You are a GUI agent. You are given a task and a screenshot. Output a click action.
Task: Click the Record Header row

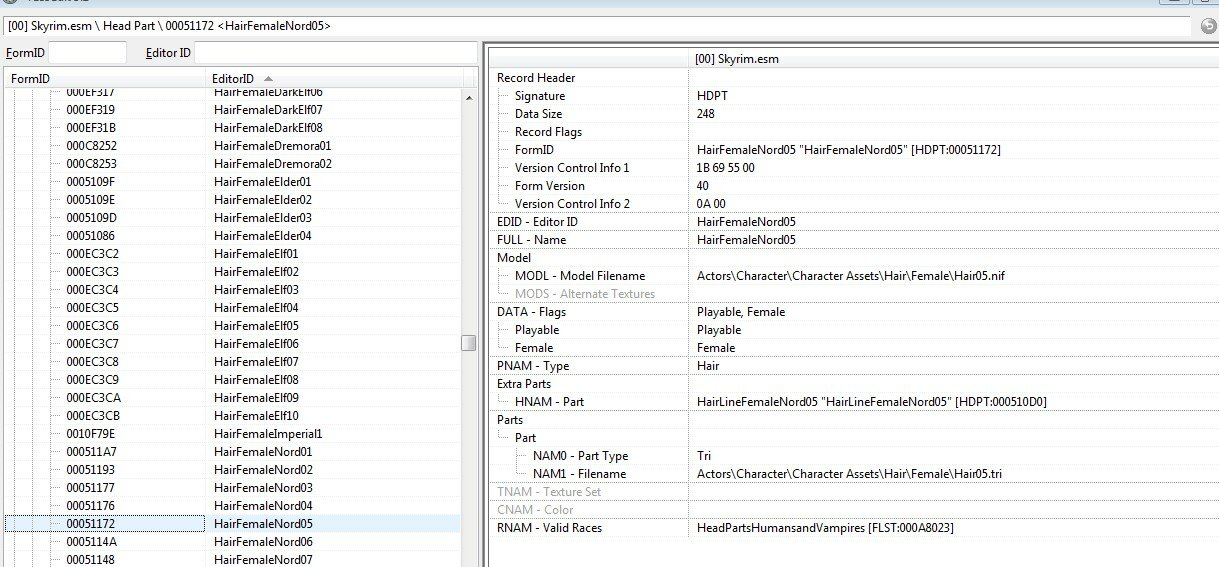[856, 78]
